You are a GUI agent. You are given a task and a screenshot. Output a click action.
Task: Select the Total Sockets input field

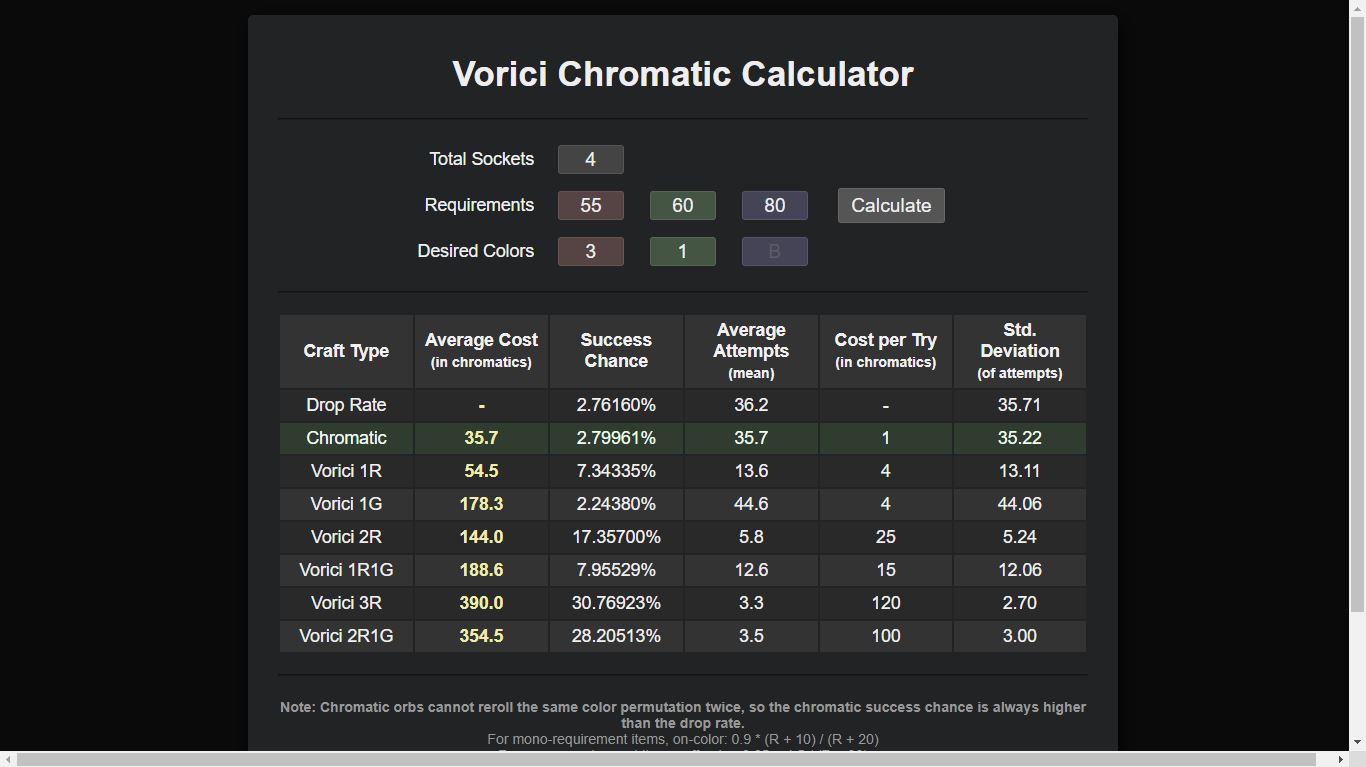click(x=591, y=160)
